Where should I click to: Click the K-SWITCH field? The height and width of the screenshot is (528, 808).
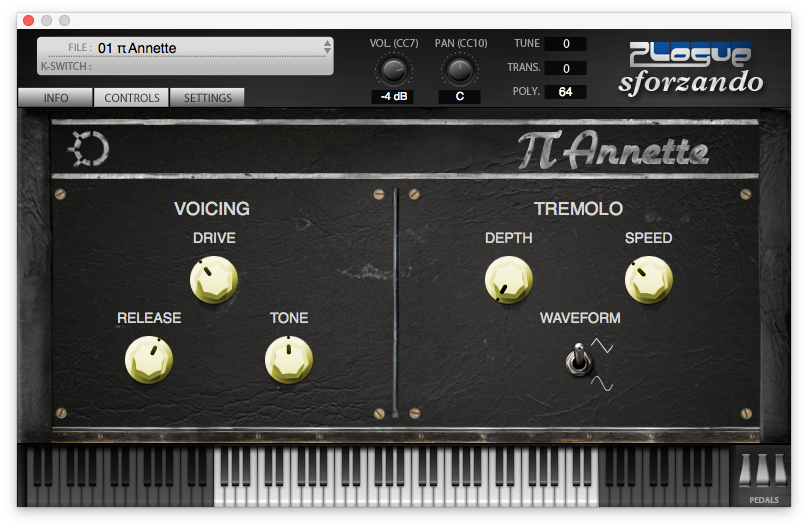click(x=185, y=66)
